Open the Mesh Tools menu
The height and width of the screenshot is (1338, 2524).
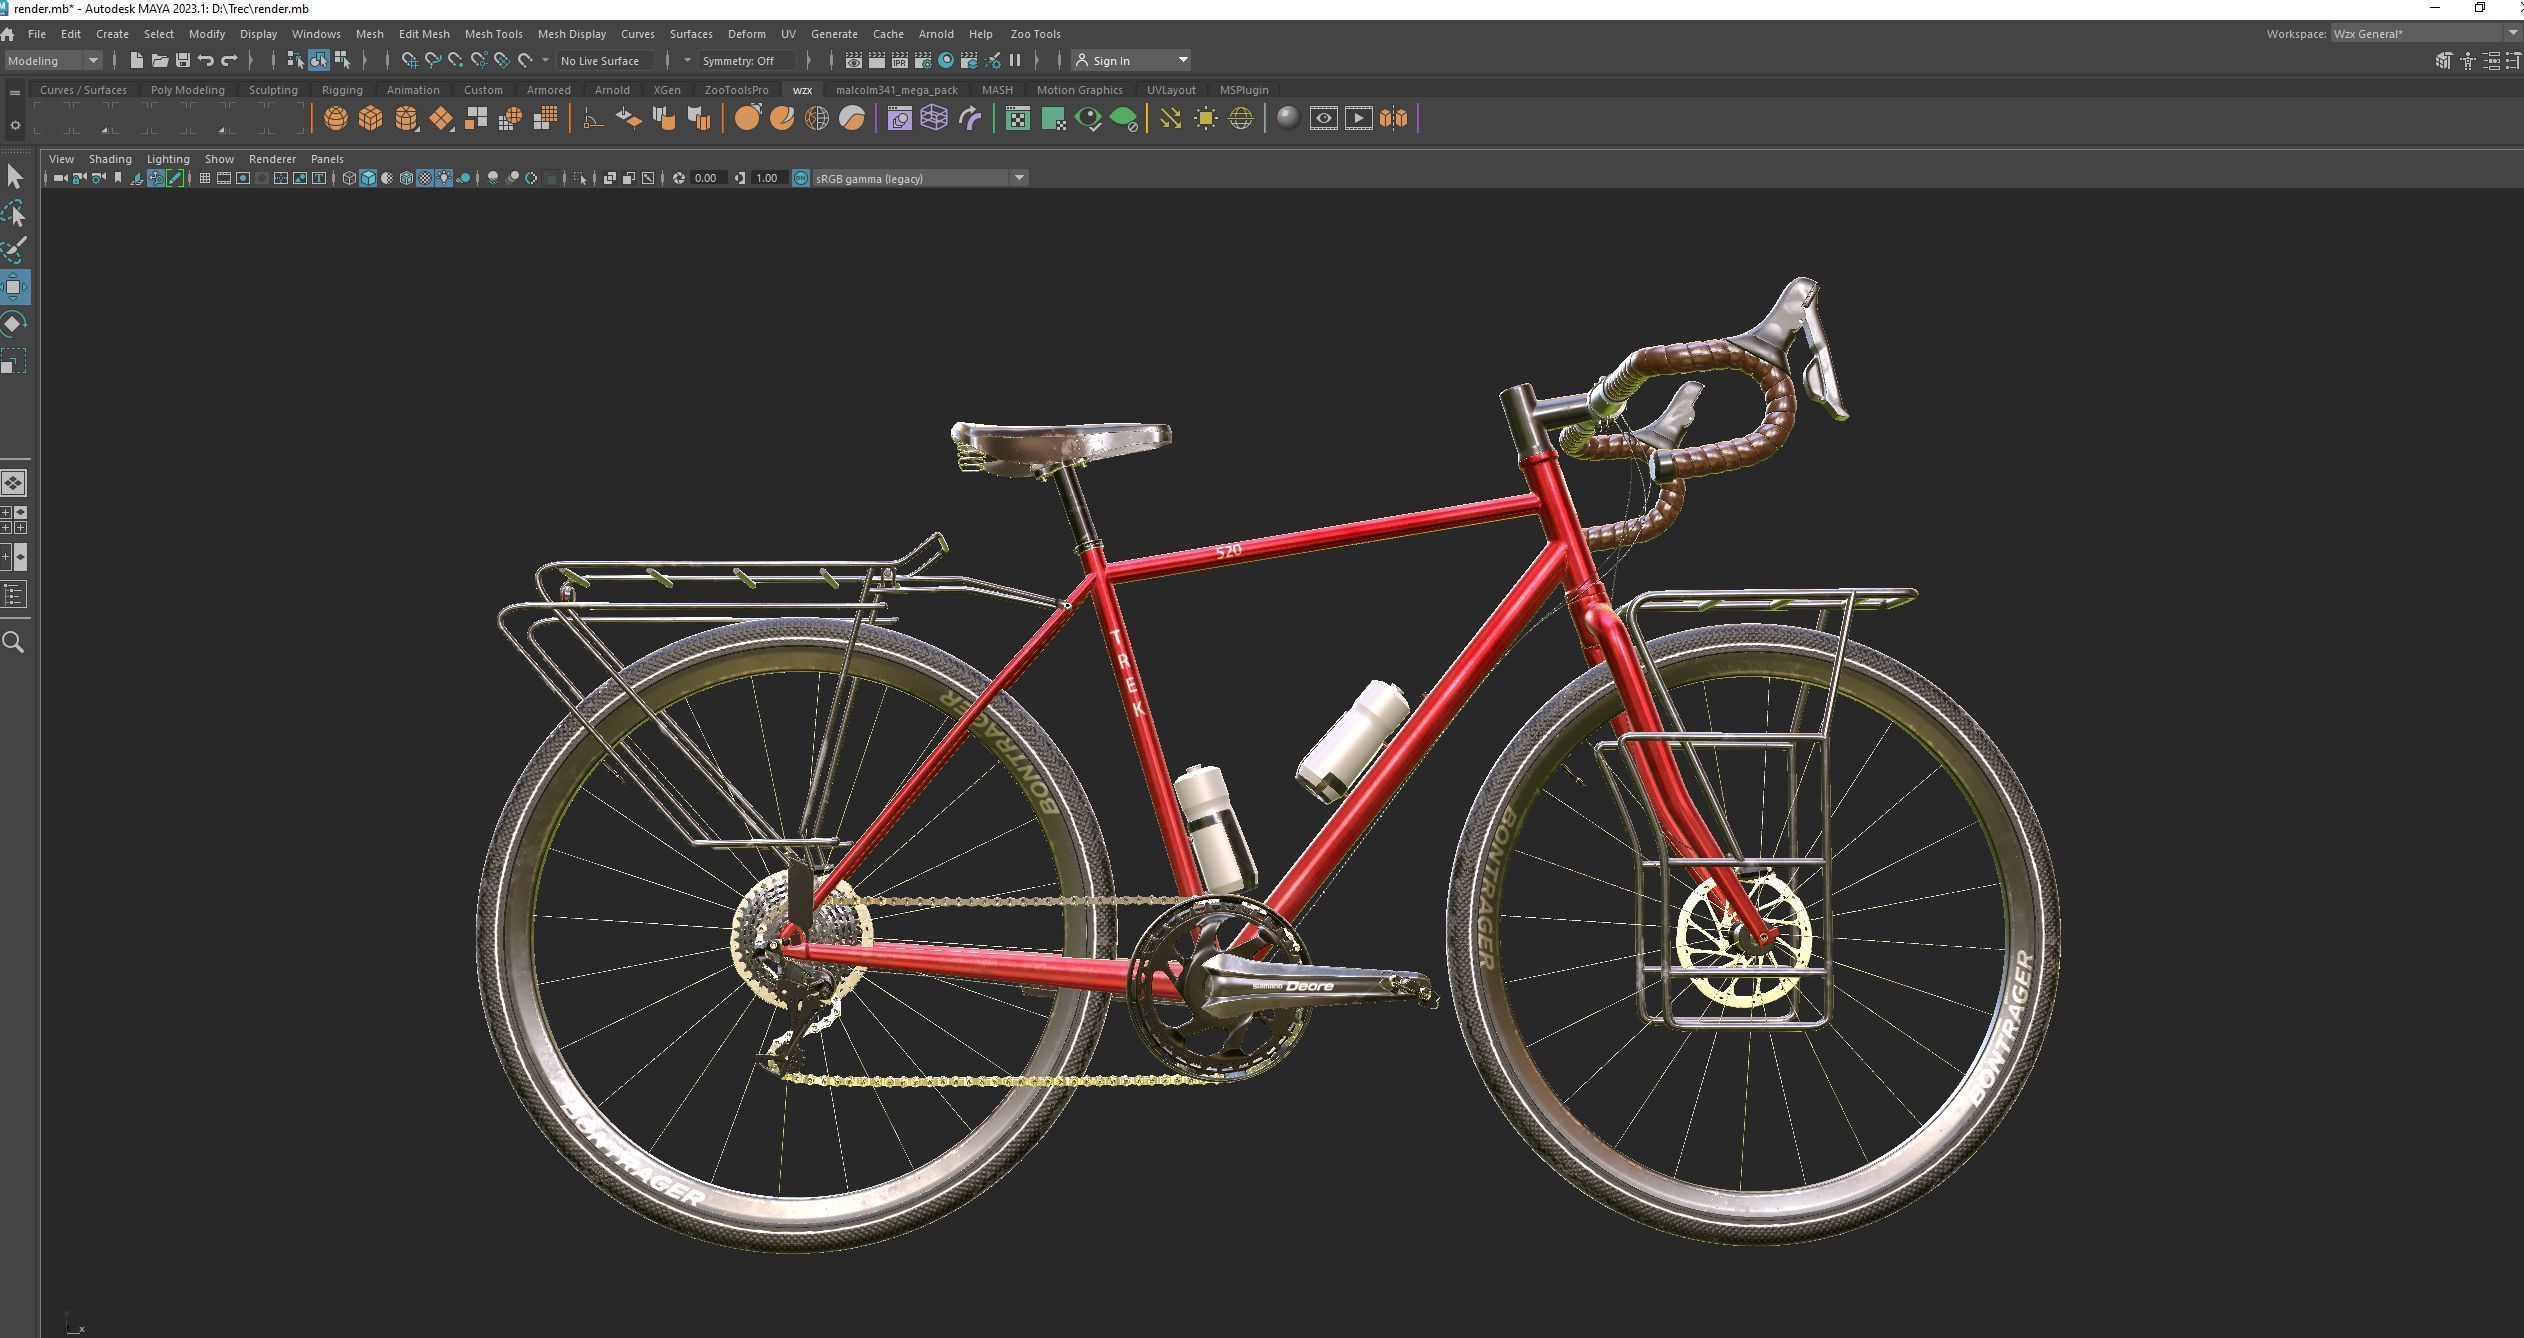tap(493, 34)
